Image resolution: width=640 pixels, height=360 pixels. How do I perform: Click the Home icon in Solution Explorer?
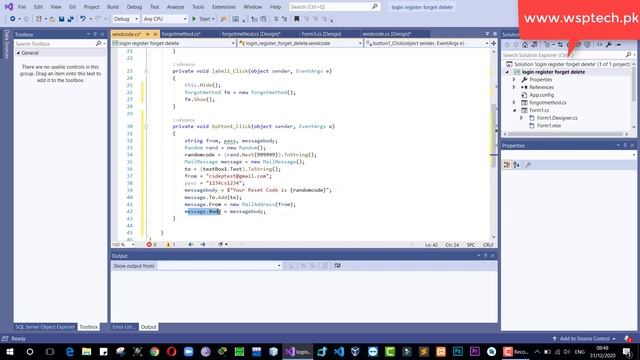pyautogui.click(x=525, y=44)
